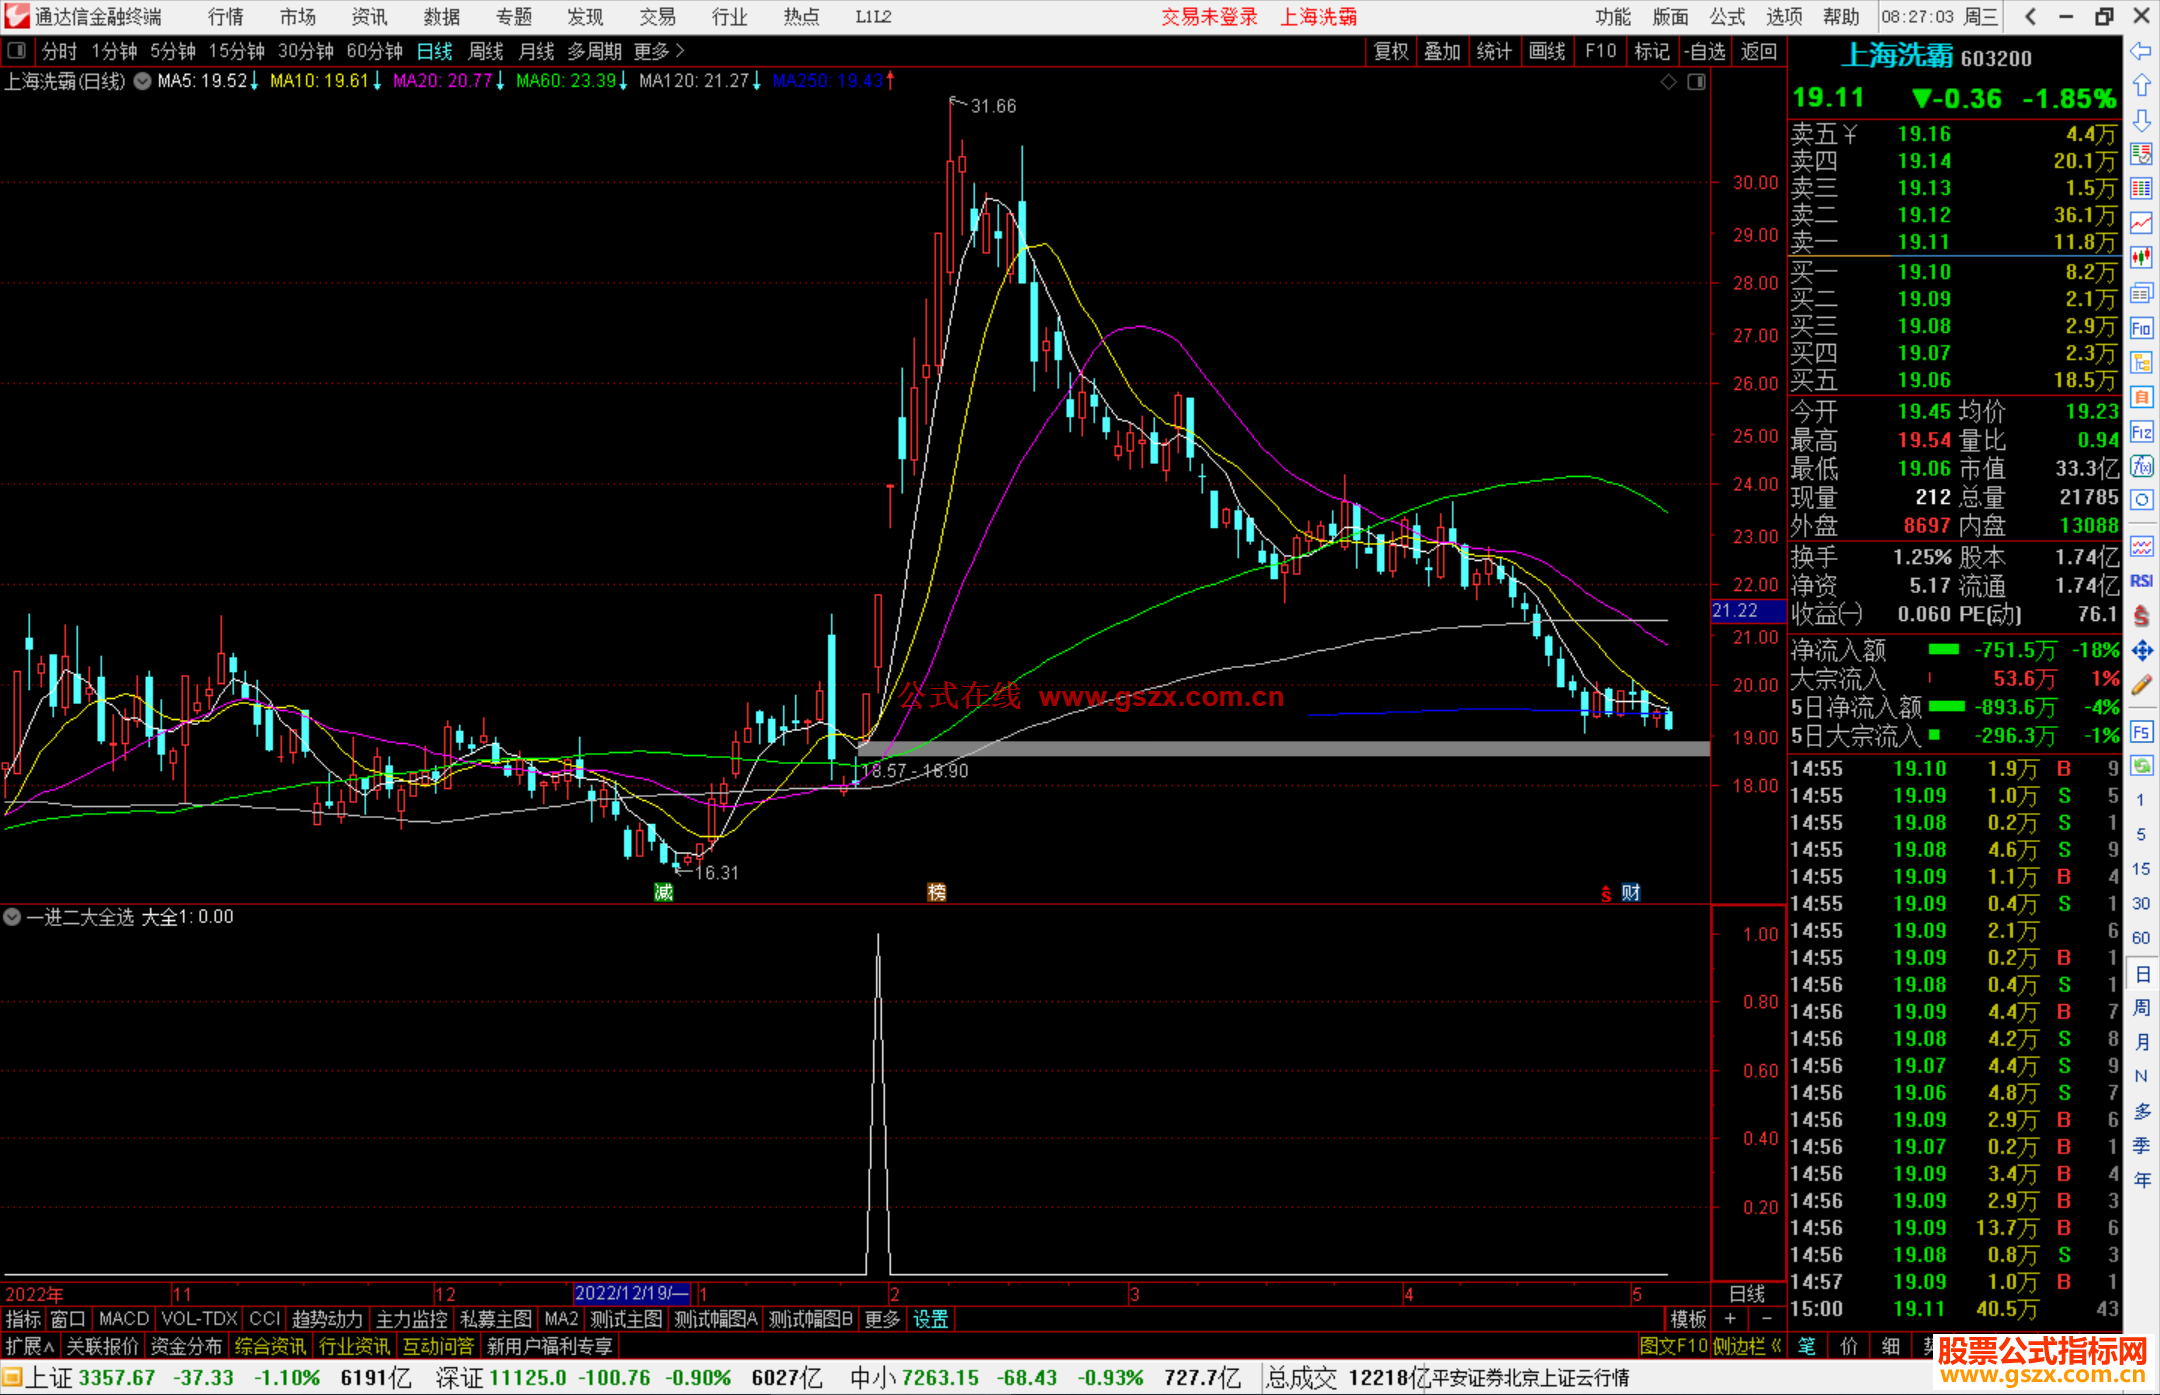Open the F12 trading icon in sidebar
This screenshot has height=1395, width=2160.
click(2141, 432)
